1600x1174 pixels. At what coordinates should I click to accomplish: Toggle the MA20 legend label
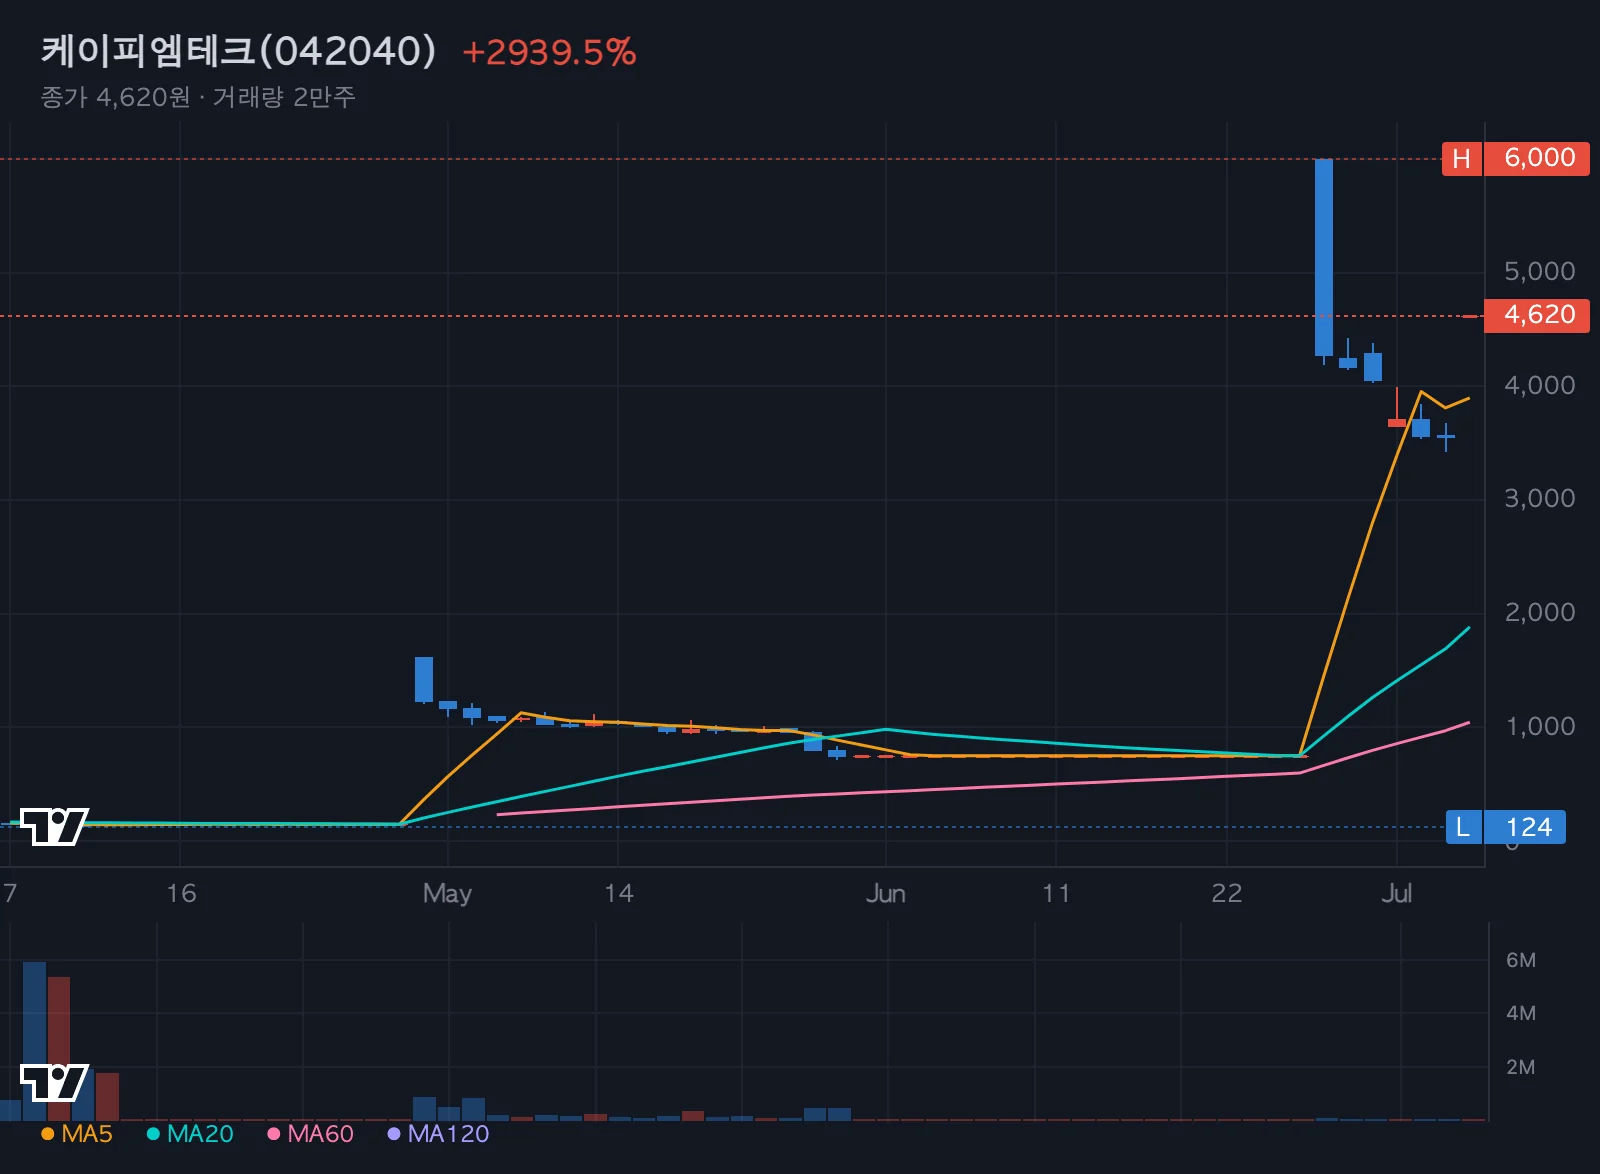point(200,1134)
